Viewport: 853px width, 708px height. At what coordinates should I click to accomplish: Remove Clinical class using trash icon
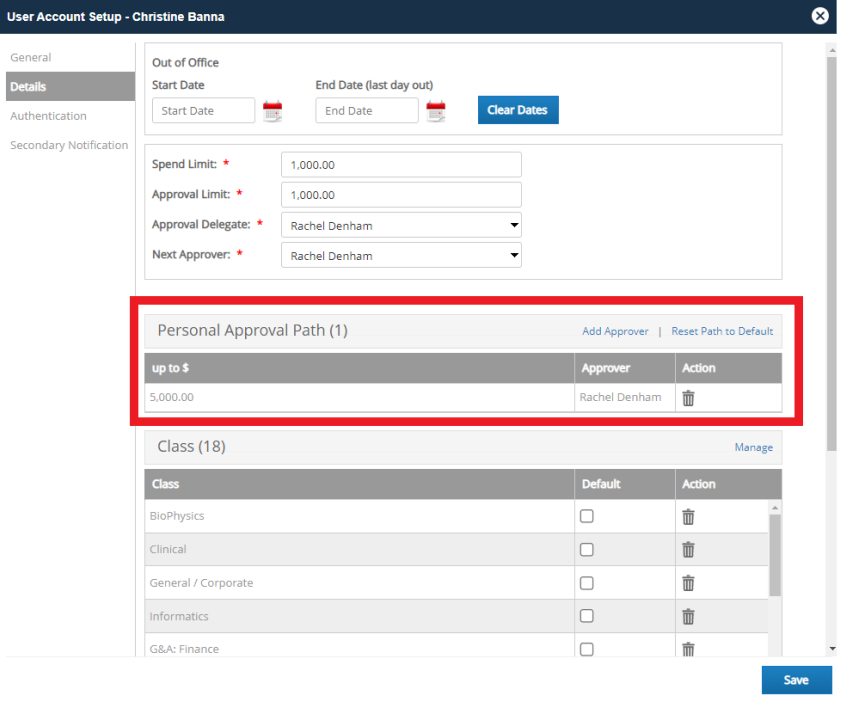pos(688,550)
